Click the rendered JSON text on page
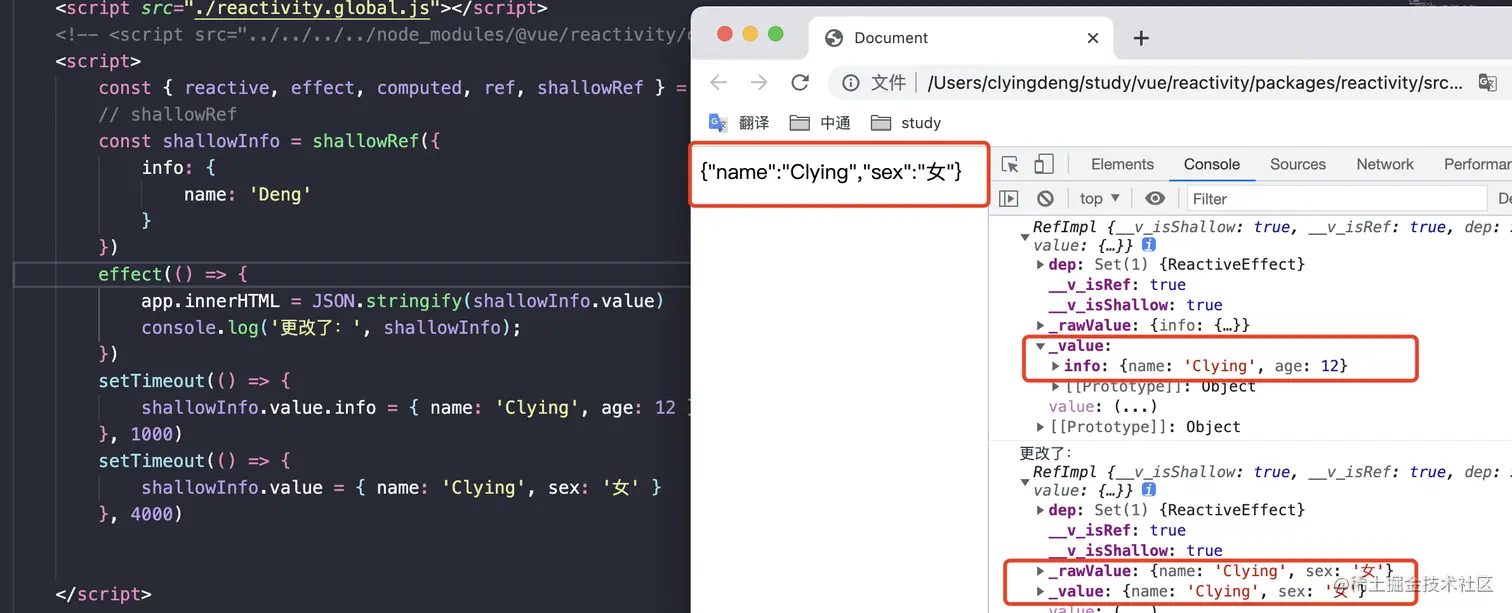Screen dimensions: 1512x613 (x=831, y=172)
